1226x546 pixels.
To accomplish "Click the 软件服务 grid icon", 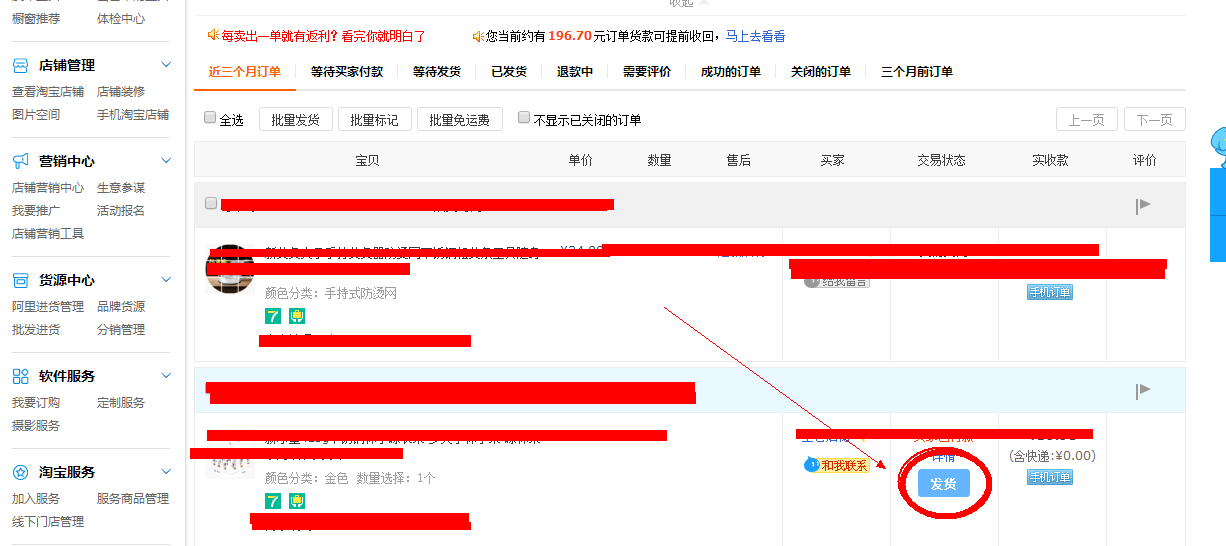I will pyautogui.click(x=20, y=376).
